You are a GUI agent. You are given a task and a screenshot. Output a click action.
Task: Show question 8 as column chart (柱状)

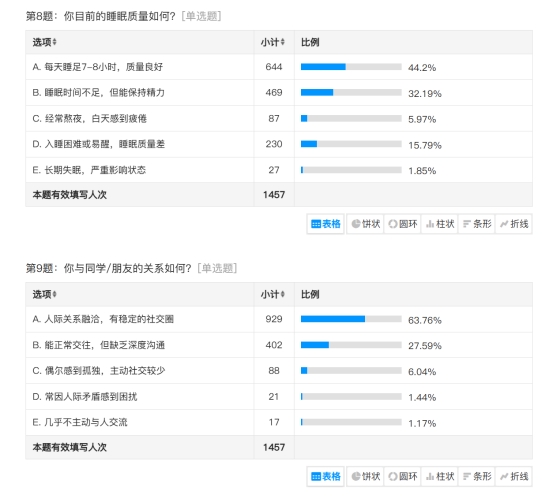coord(439,224)
